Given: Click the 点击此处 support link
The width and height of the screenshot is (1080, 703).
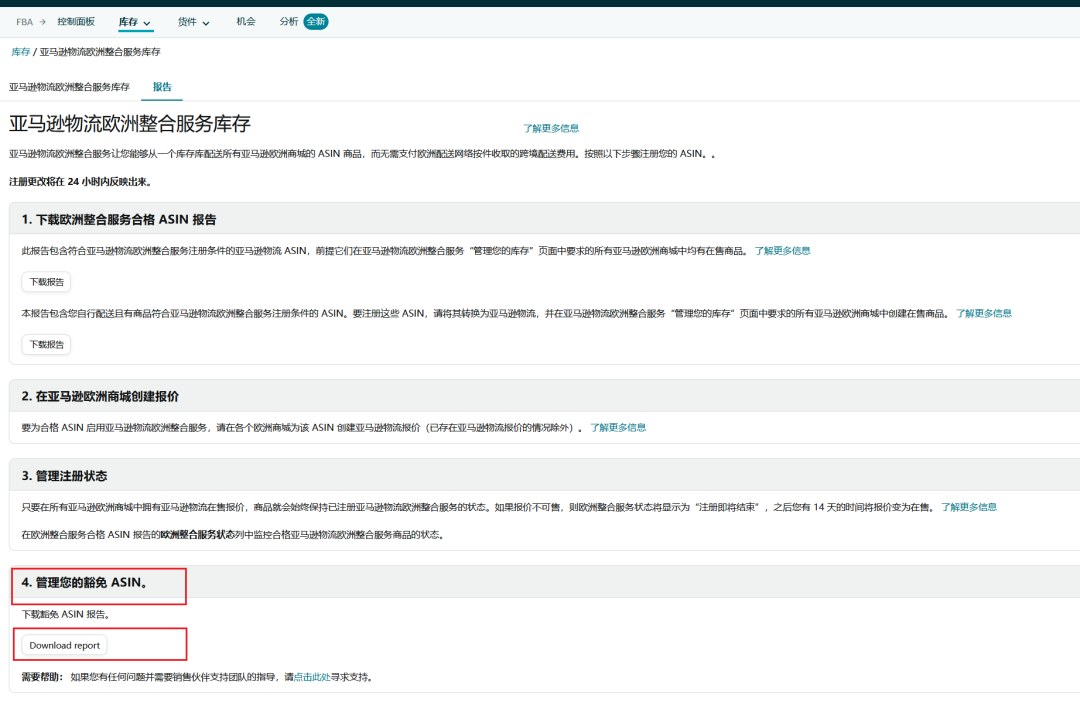Looking at the screenshot, I should pyautogui.click(x=312, y=677).
